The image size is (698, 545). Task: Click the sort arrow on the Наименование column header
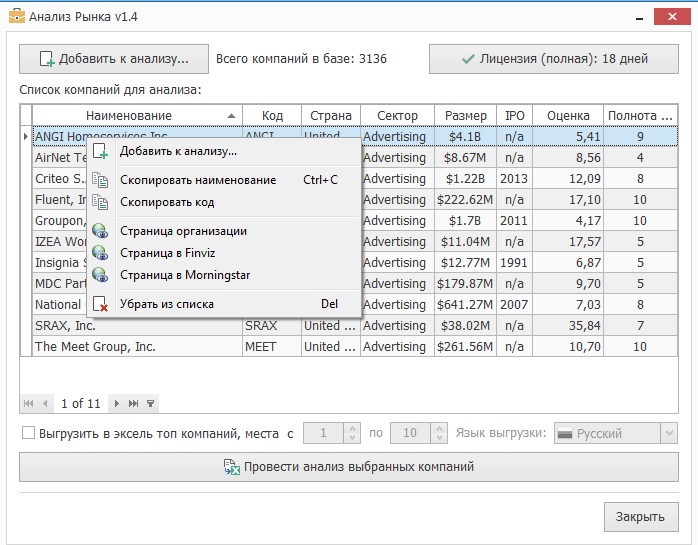232,116
